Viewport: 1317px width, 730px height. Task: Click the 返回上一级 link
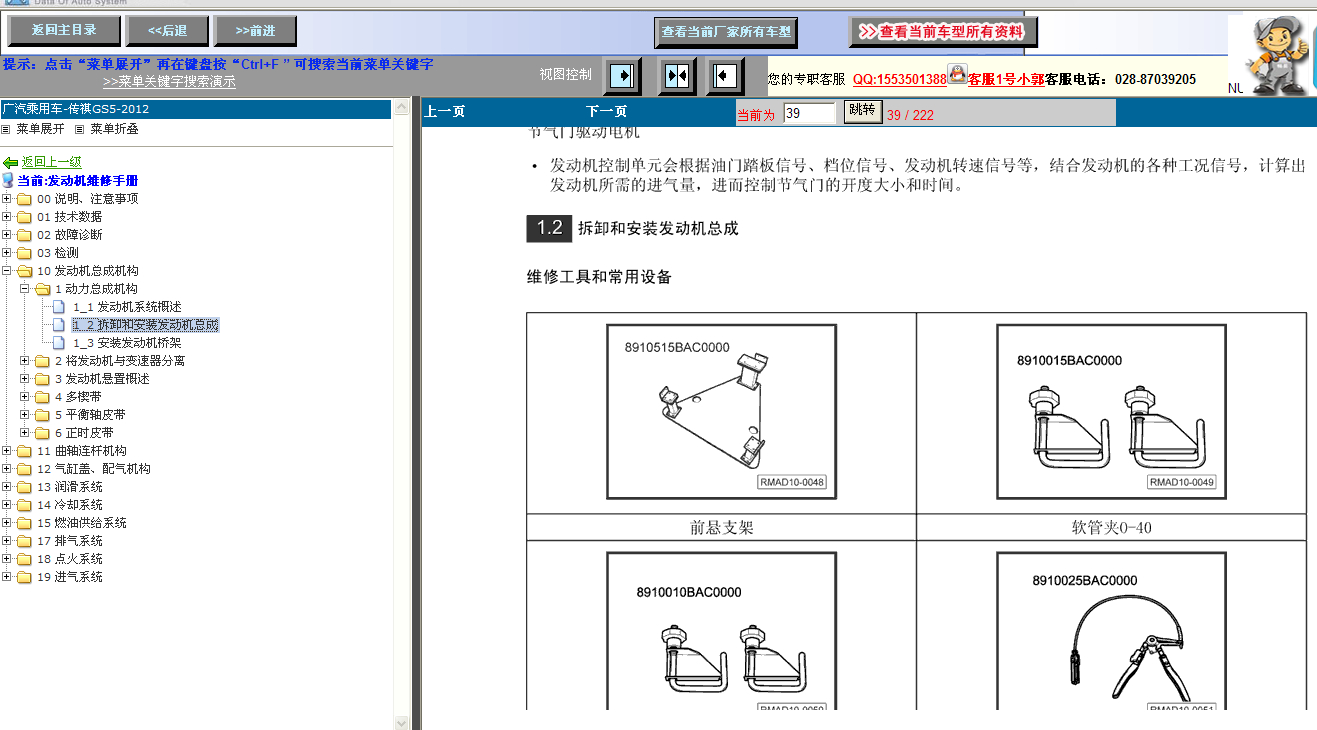[51, 162]
